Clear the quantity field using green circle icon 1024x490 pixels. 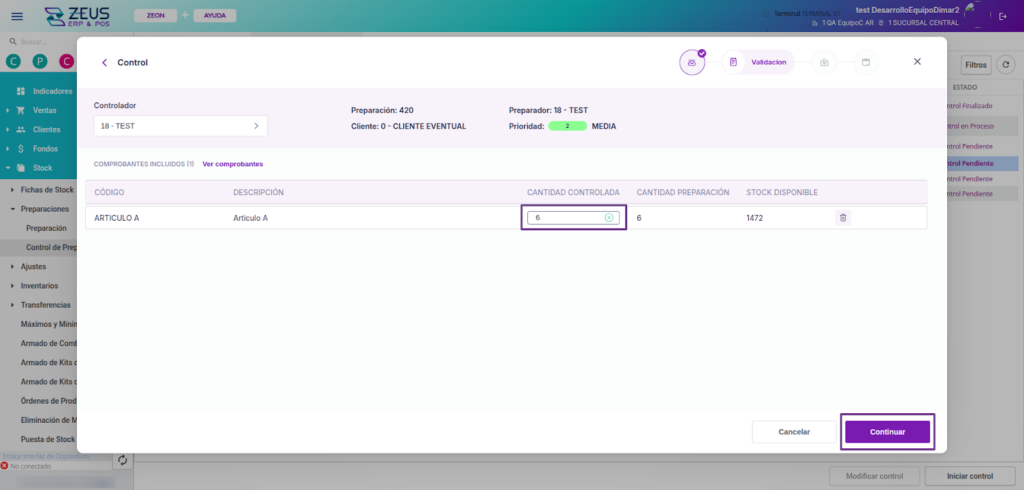609,218
